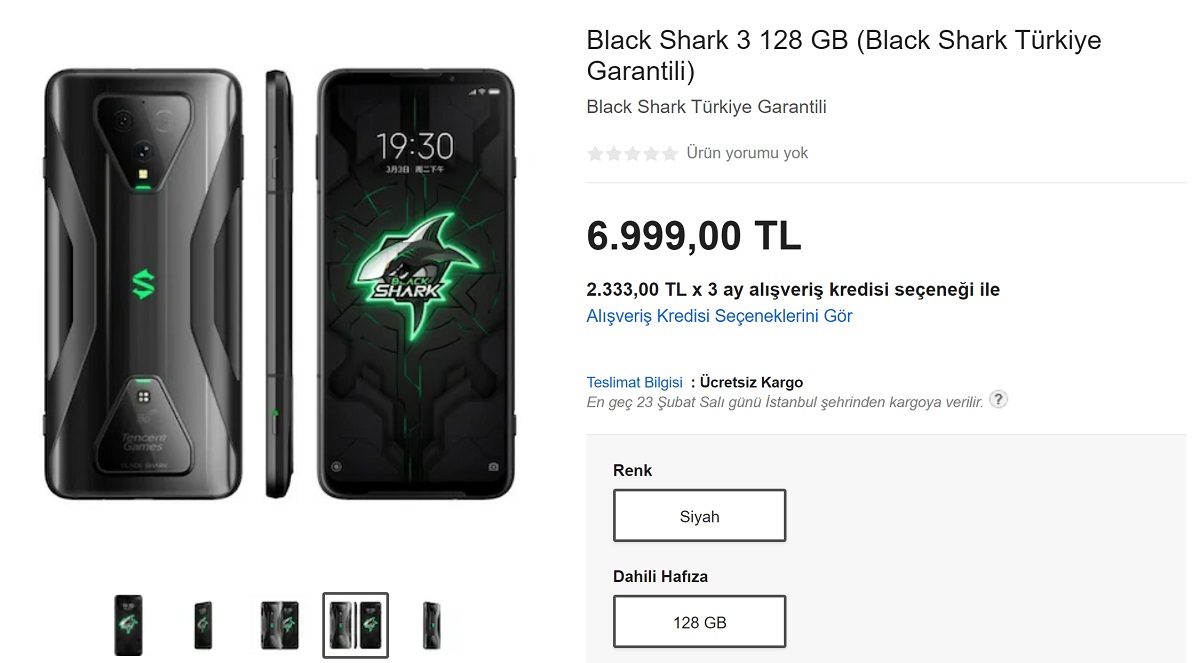
Task: Click 'Black Shark Türkiye Garantili' seller subtitle
Action: click(x=706, y=107)
